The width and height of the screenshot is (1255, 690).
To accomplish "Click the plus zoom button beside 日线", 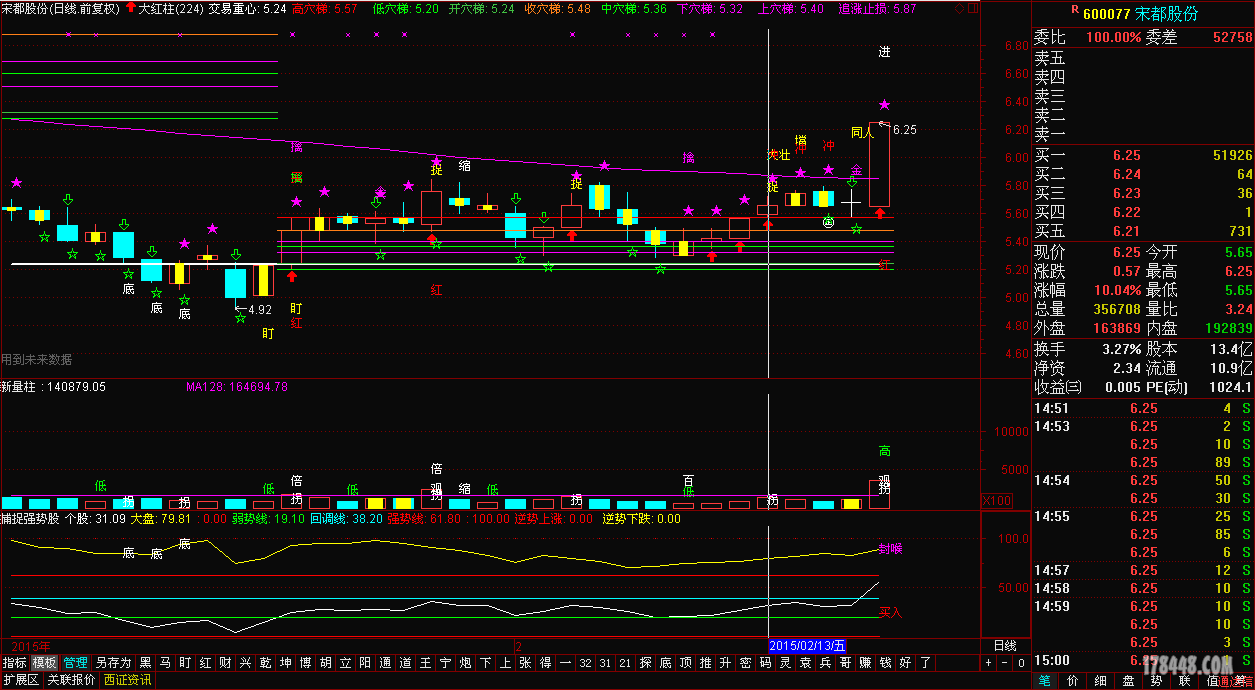I will coord(988,662).
